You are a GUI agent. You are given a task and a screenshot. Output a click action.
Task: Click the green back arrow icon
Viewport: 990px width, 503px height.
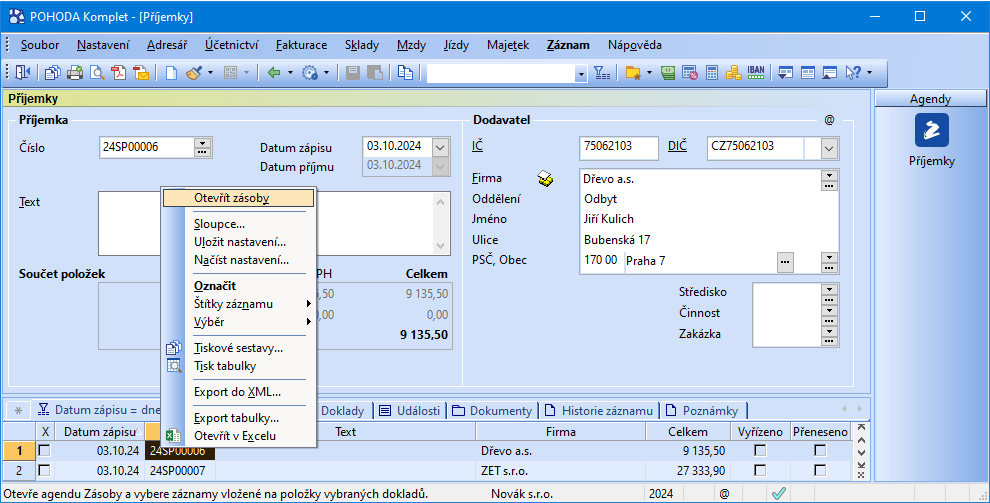pos(274,73)
